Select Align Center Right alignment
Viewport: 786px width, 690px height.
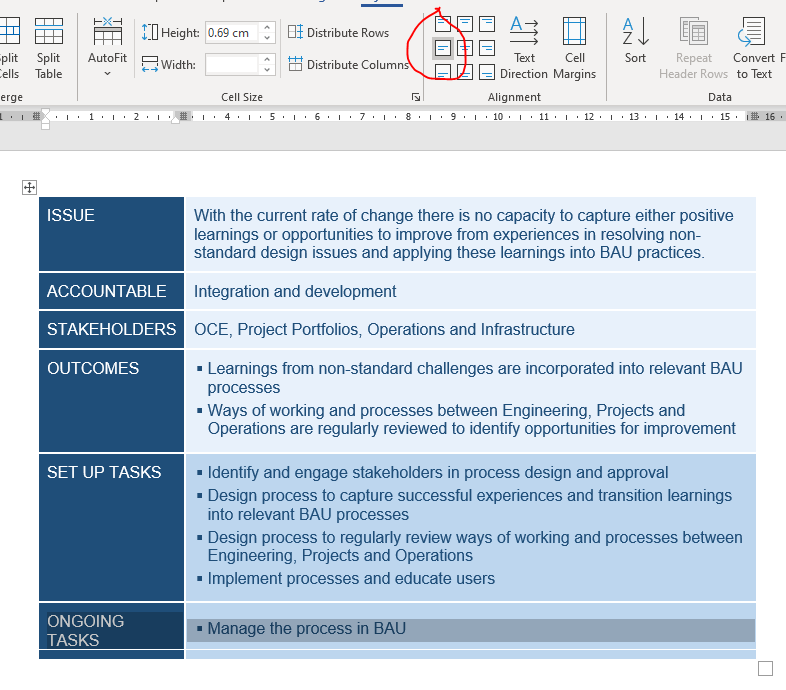487,49
